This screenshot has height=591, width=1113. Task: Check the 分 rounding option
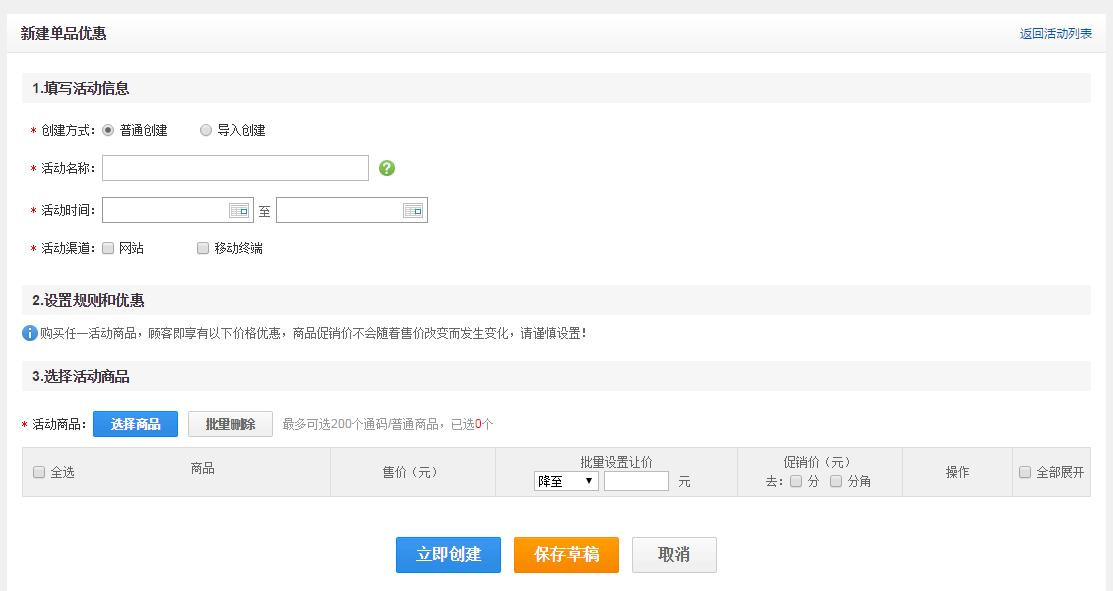(796, 482)
